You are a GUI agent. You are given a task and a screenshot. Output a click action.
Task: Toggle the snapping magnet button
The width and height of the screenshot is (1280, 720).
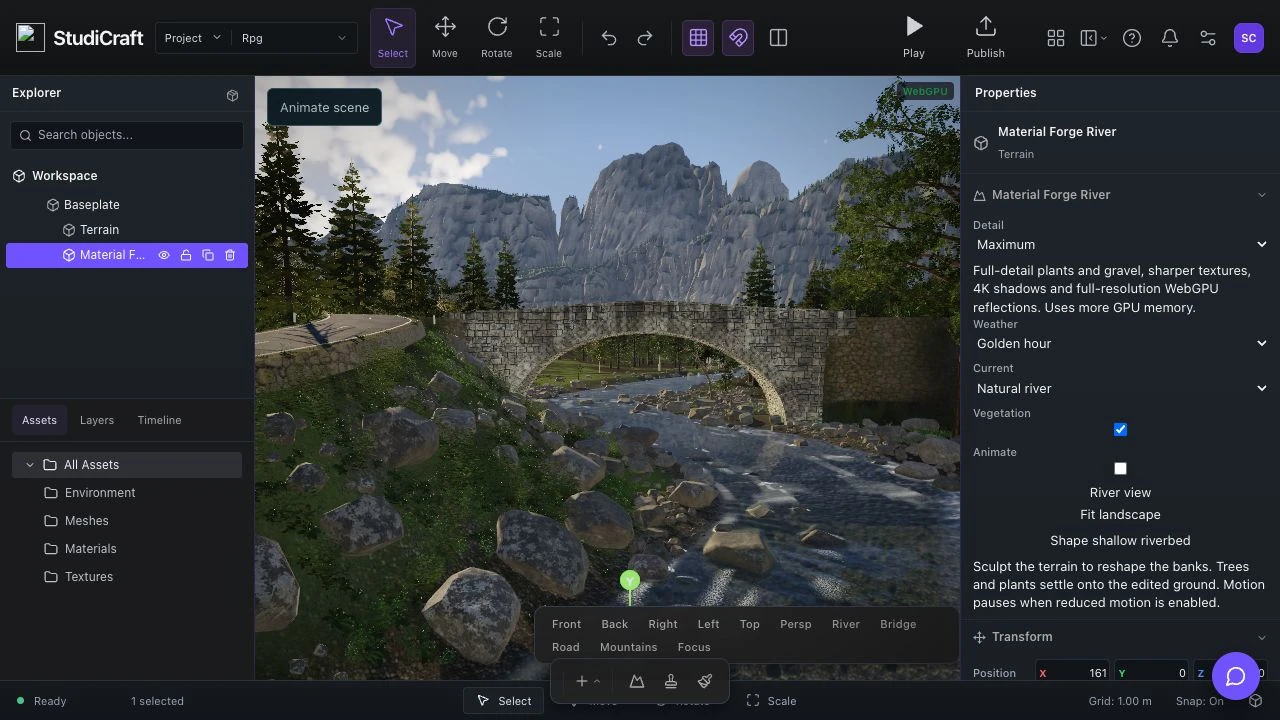pyautogui.click(x=738, y=38)
